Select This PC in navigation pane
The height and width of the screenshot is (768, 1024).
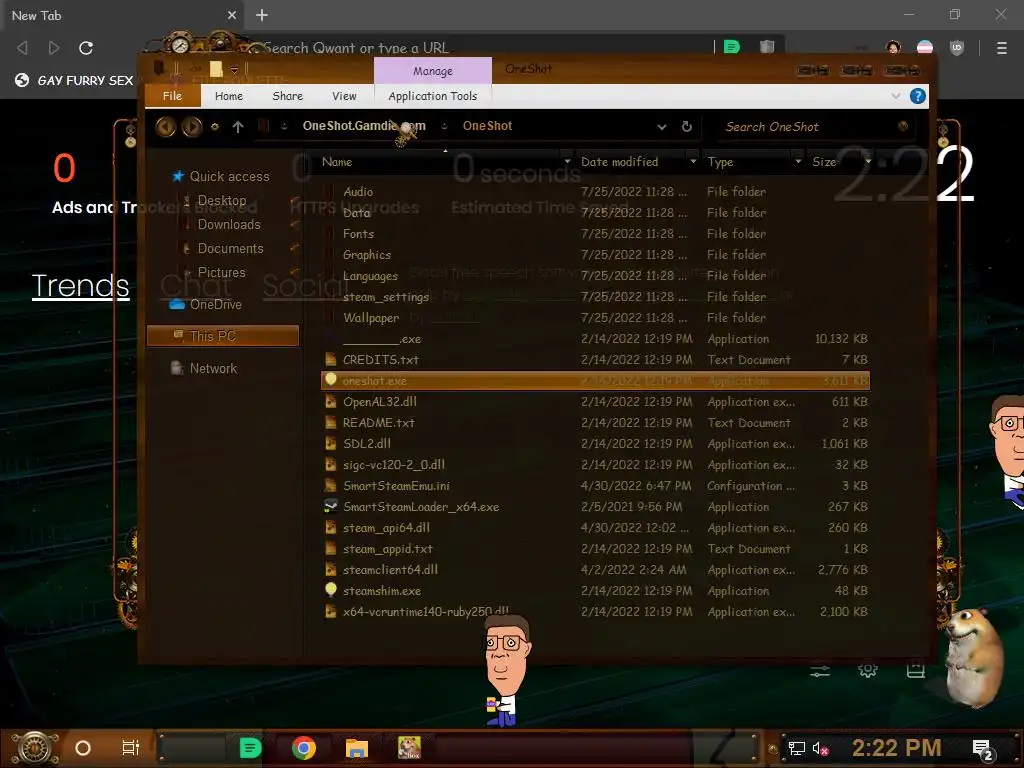coord(223,336)
